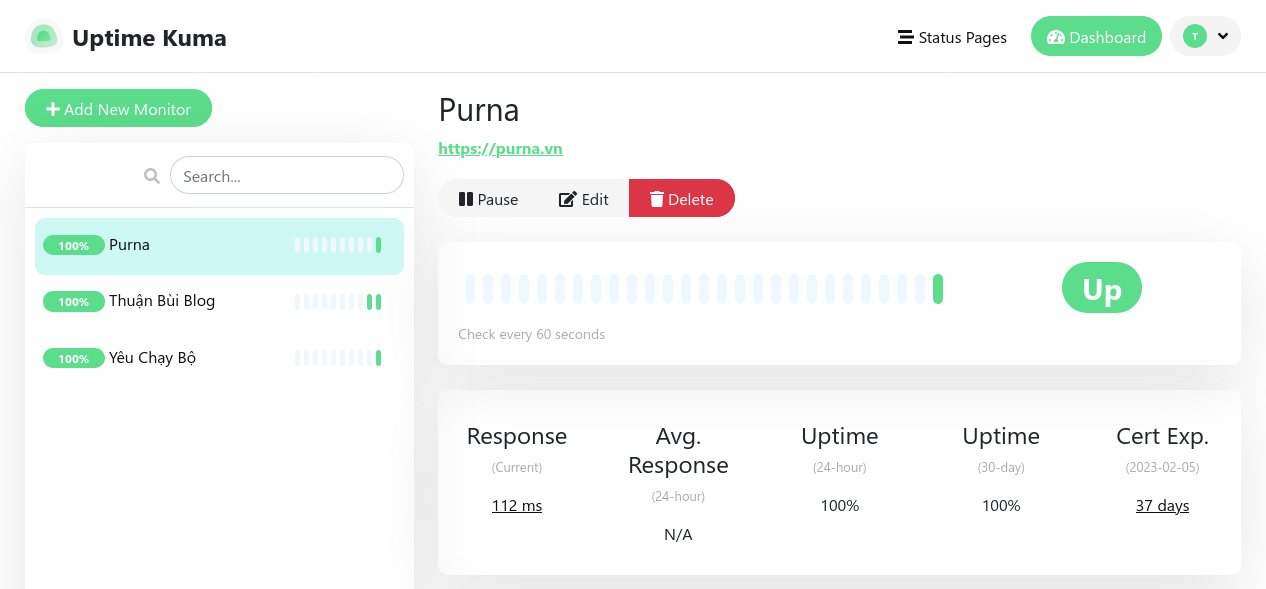This screenshot has width=1266, height=589.
Task: Click the trash icon on Delete
Action: [x=656, y=199]
